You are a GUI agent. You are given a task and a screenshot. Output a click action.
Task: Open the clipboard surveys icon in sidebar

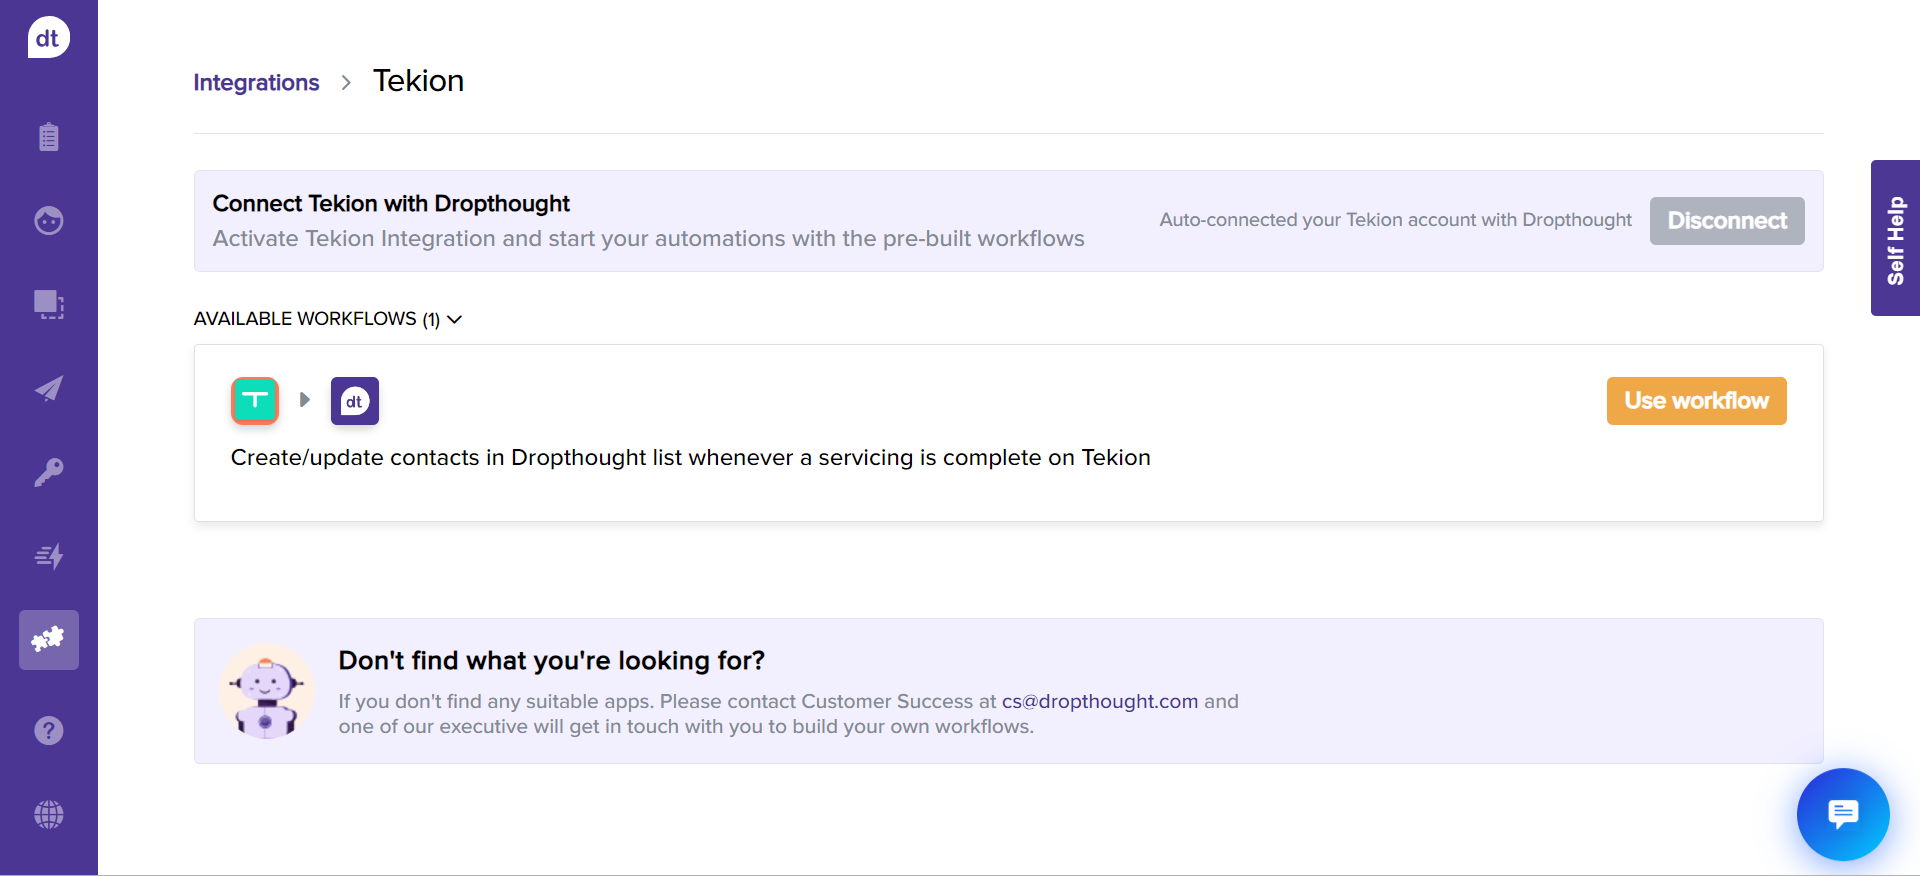(x=48, y=137)
